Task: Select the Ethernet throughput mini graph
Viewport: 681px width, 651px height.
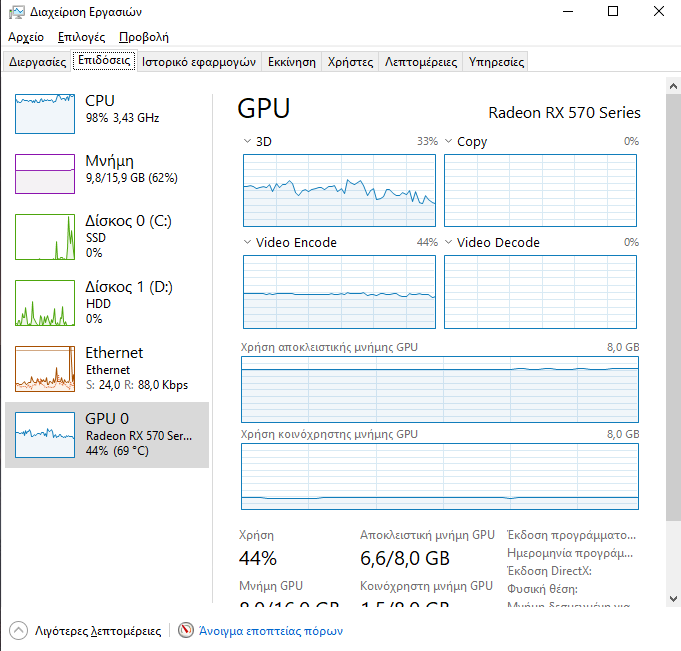Action: tap(45, 369)
